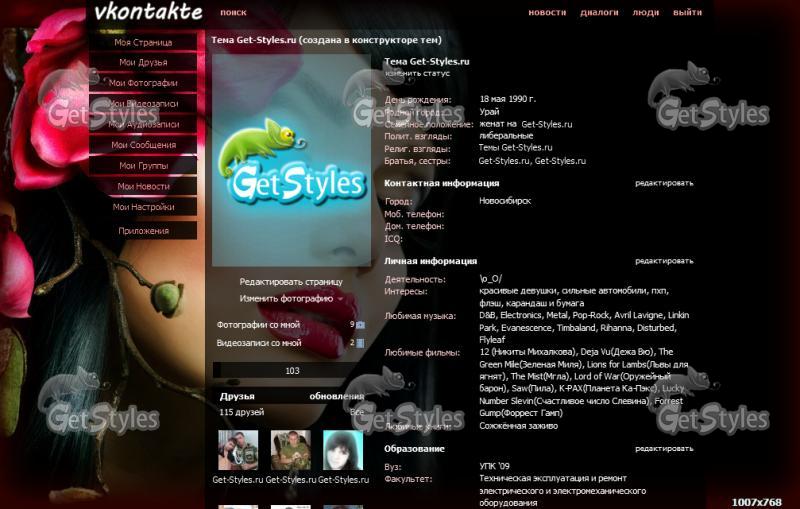Open the first friend's avatar thumbnail
The image size is (800, 509).
tap(238, 450)
